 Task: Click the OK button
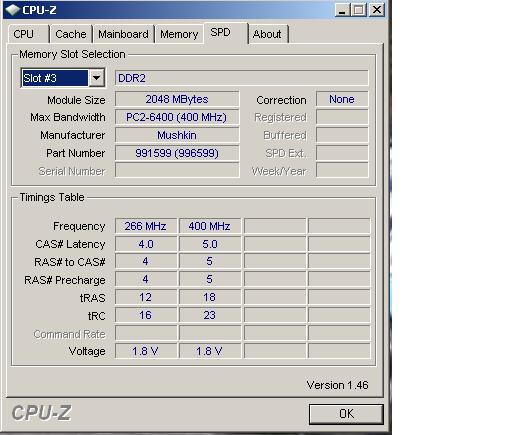(346, 414)
